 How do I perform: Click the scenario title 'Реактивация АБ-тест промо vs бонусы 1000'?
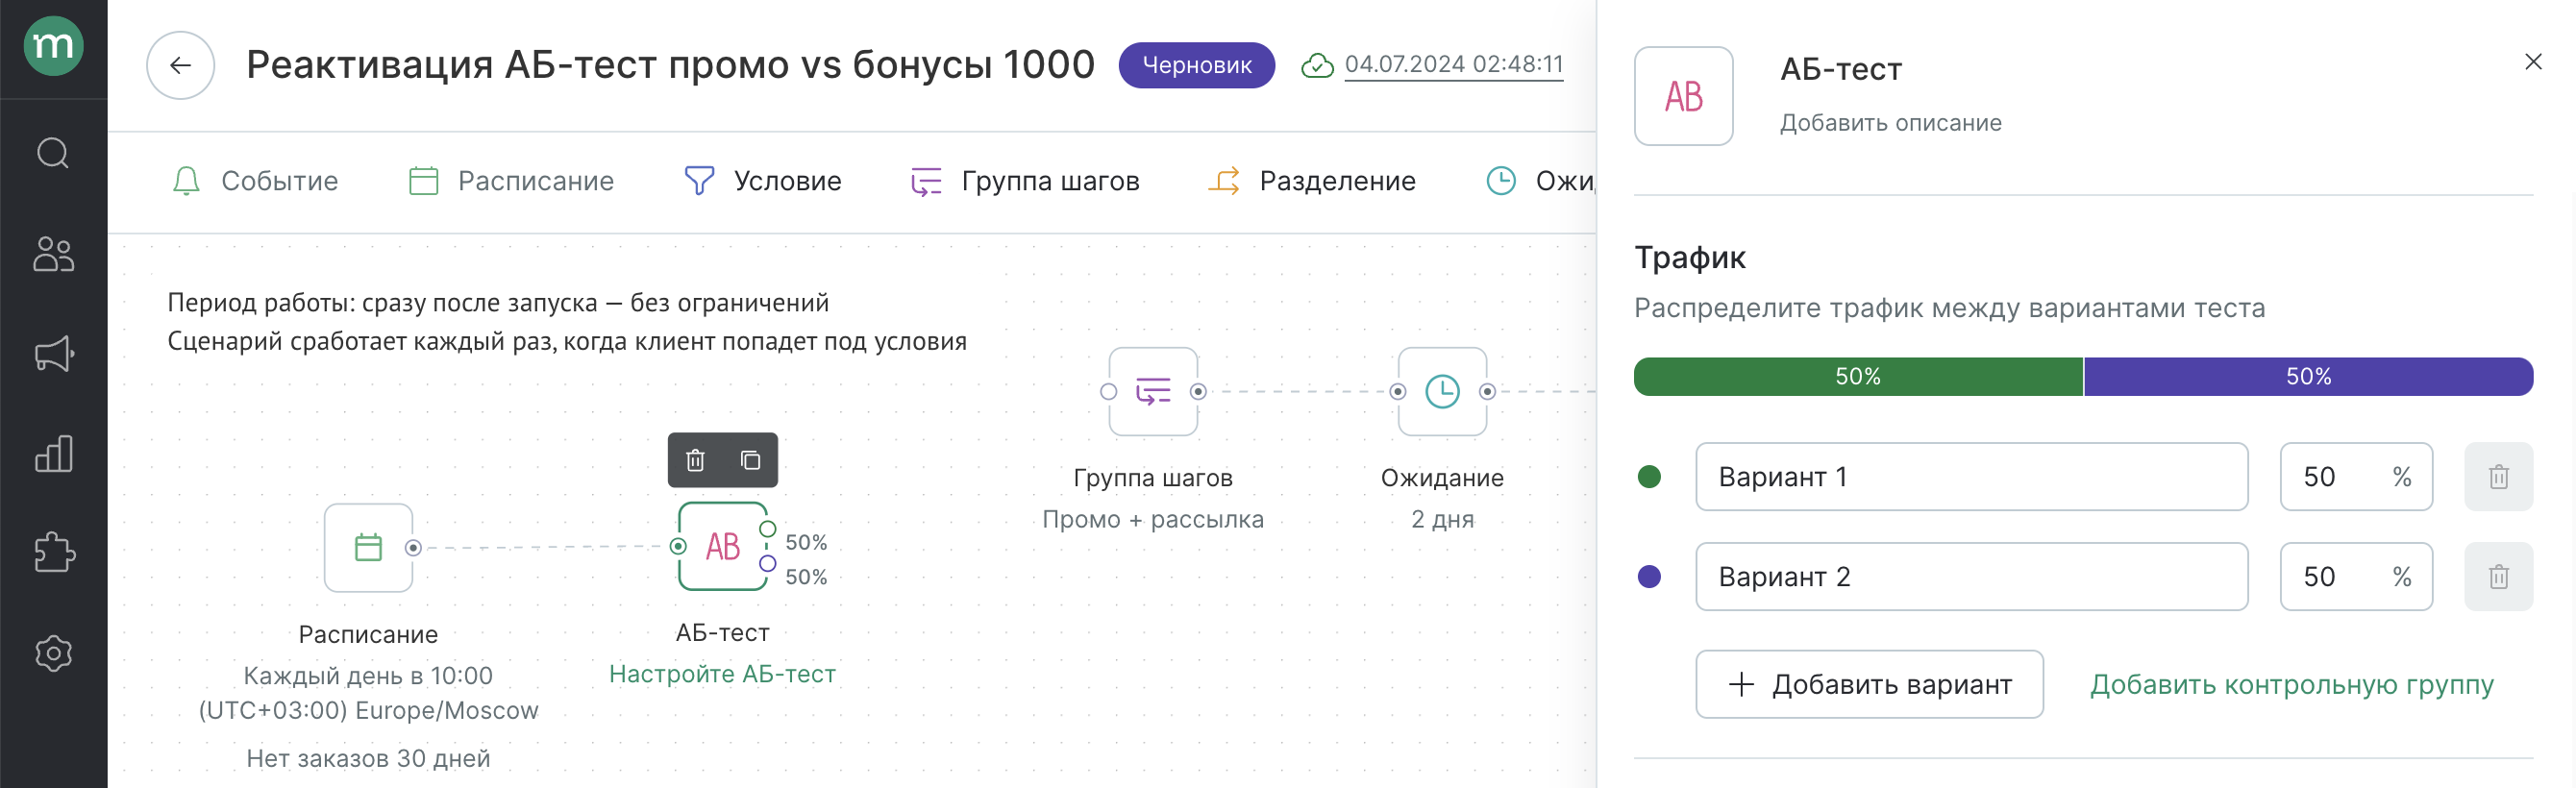click(x=670, y=65)
